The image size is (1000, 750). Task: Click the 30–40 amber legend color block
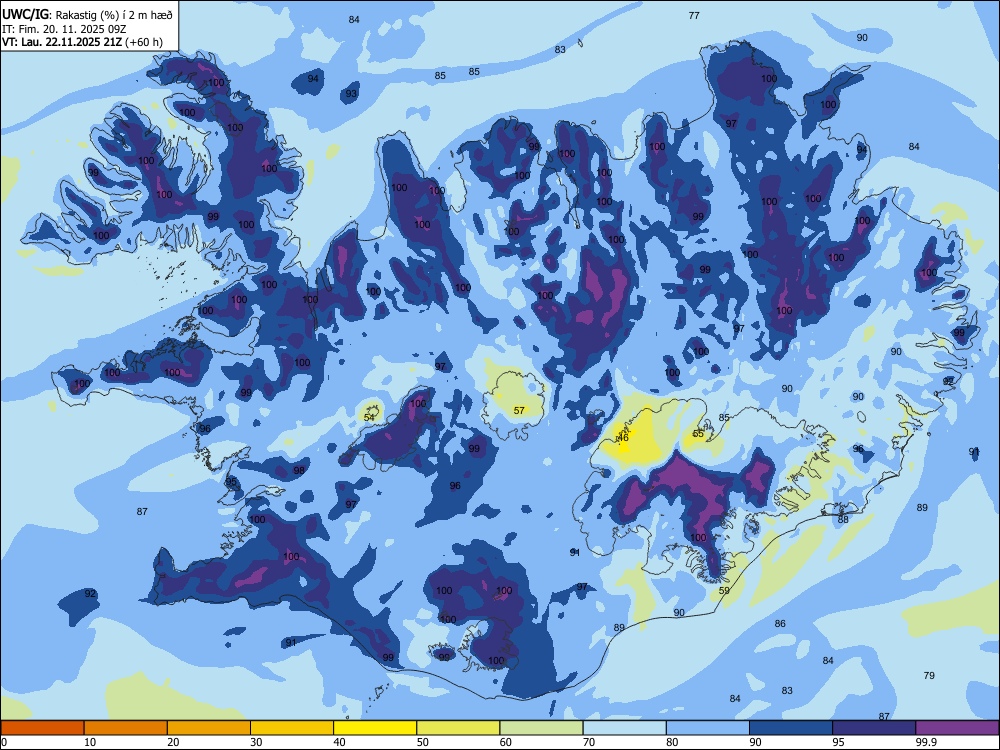pos(292,728)
